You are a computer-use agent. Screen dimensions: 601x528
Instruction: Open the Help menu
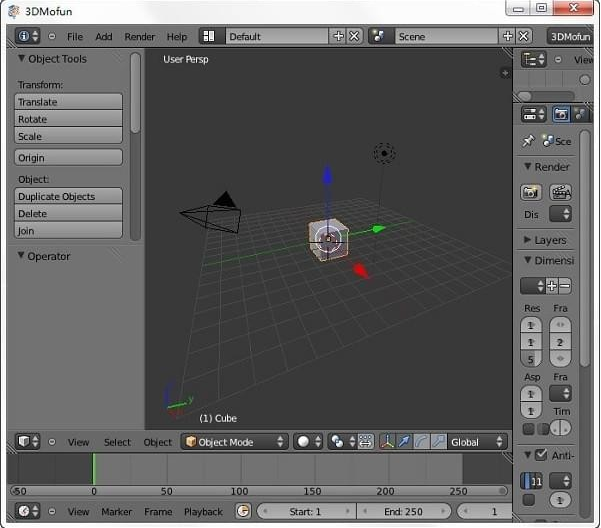coord(177,37)
